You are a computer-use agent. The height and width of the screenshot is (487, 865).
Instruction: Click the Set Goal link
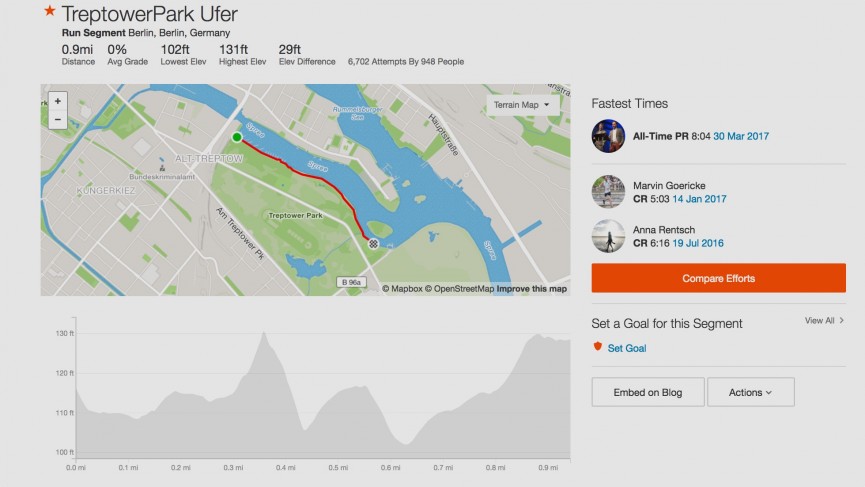[x=627, y=348]
